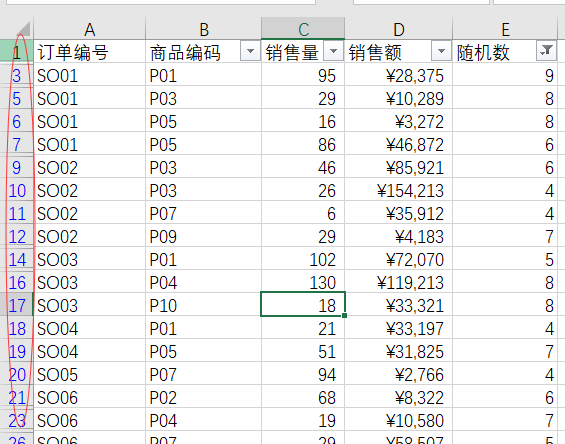Select cell with sales amount ¥10,289
The height and width of the screenshot is (444, 565).
click(399, 98)
